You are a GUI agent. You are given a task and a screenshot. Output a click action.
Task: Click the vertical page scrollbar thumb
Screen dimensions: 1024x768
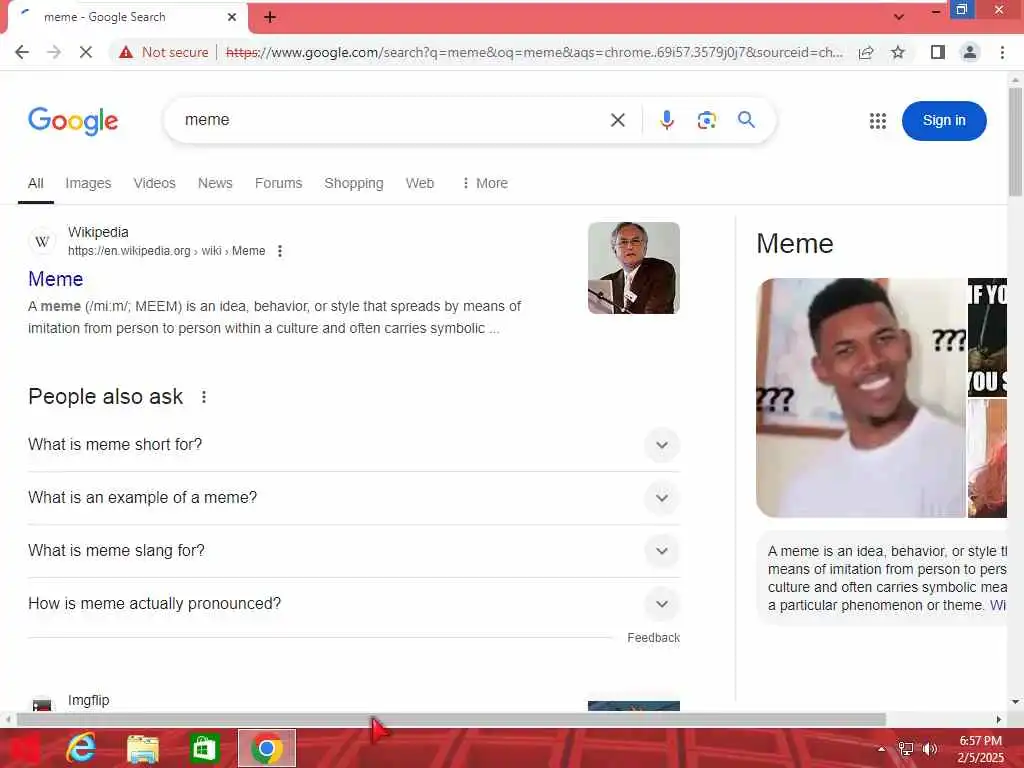click(1015, 141)
